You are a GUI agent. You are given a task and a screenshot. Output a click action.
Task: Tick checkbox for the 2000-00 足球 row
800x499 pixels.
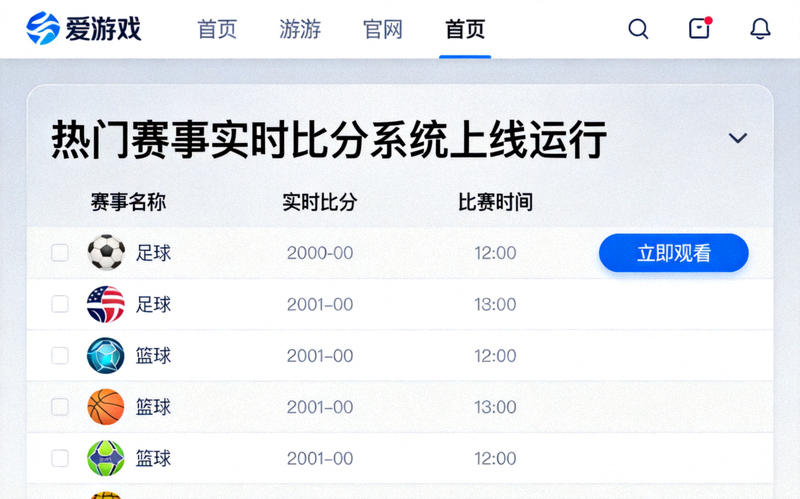pyautogui.click(x=60, y=253)
